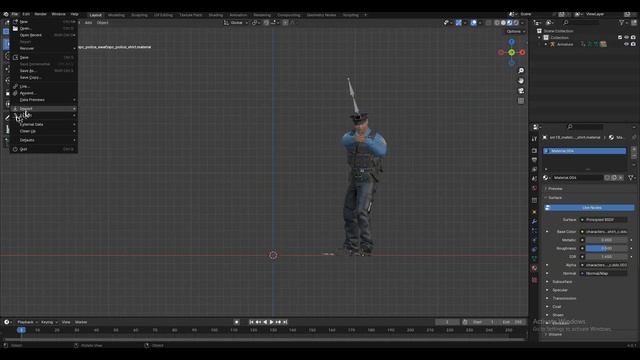Open the Global transform orientation dropdown

(x=236, y=23)
